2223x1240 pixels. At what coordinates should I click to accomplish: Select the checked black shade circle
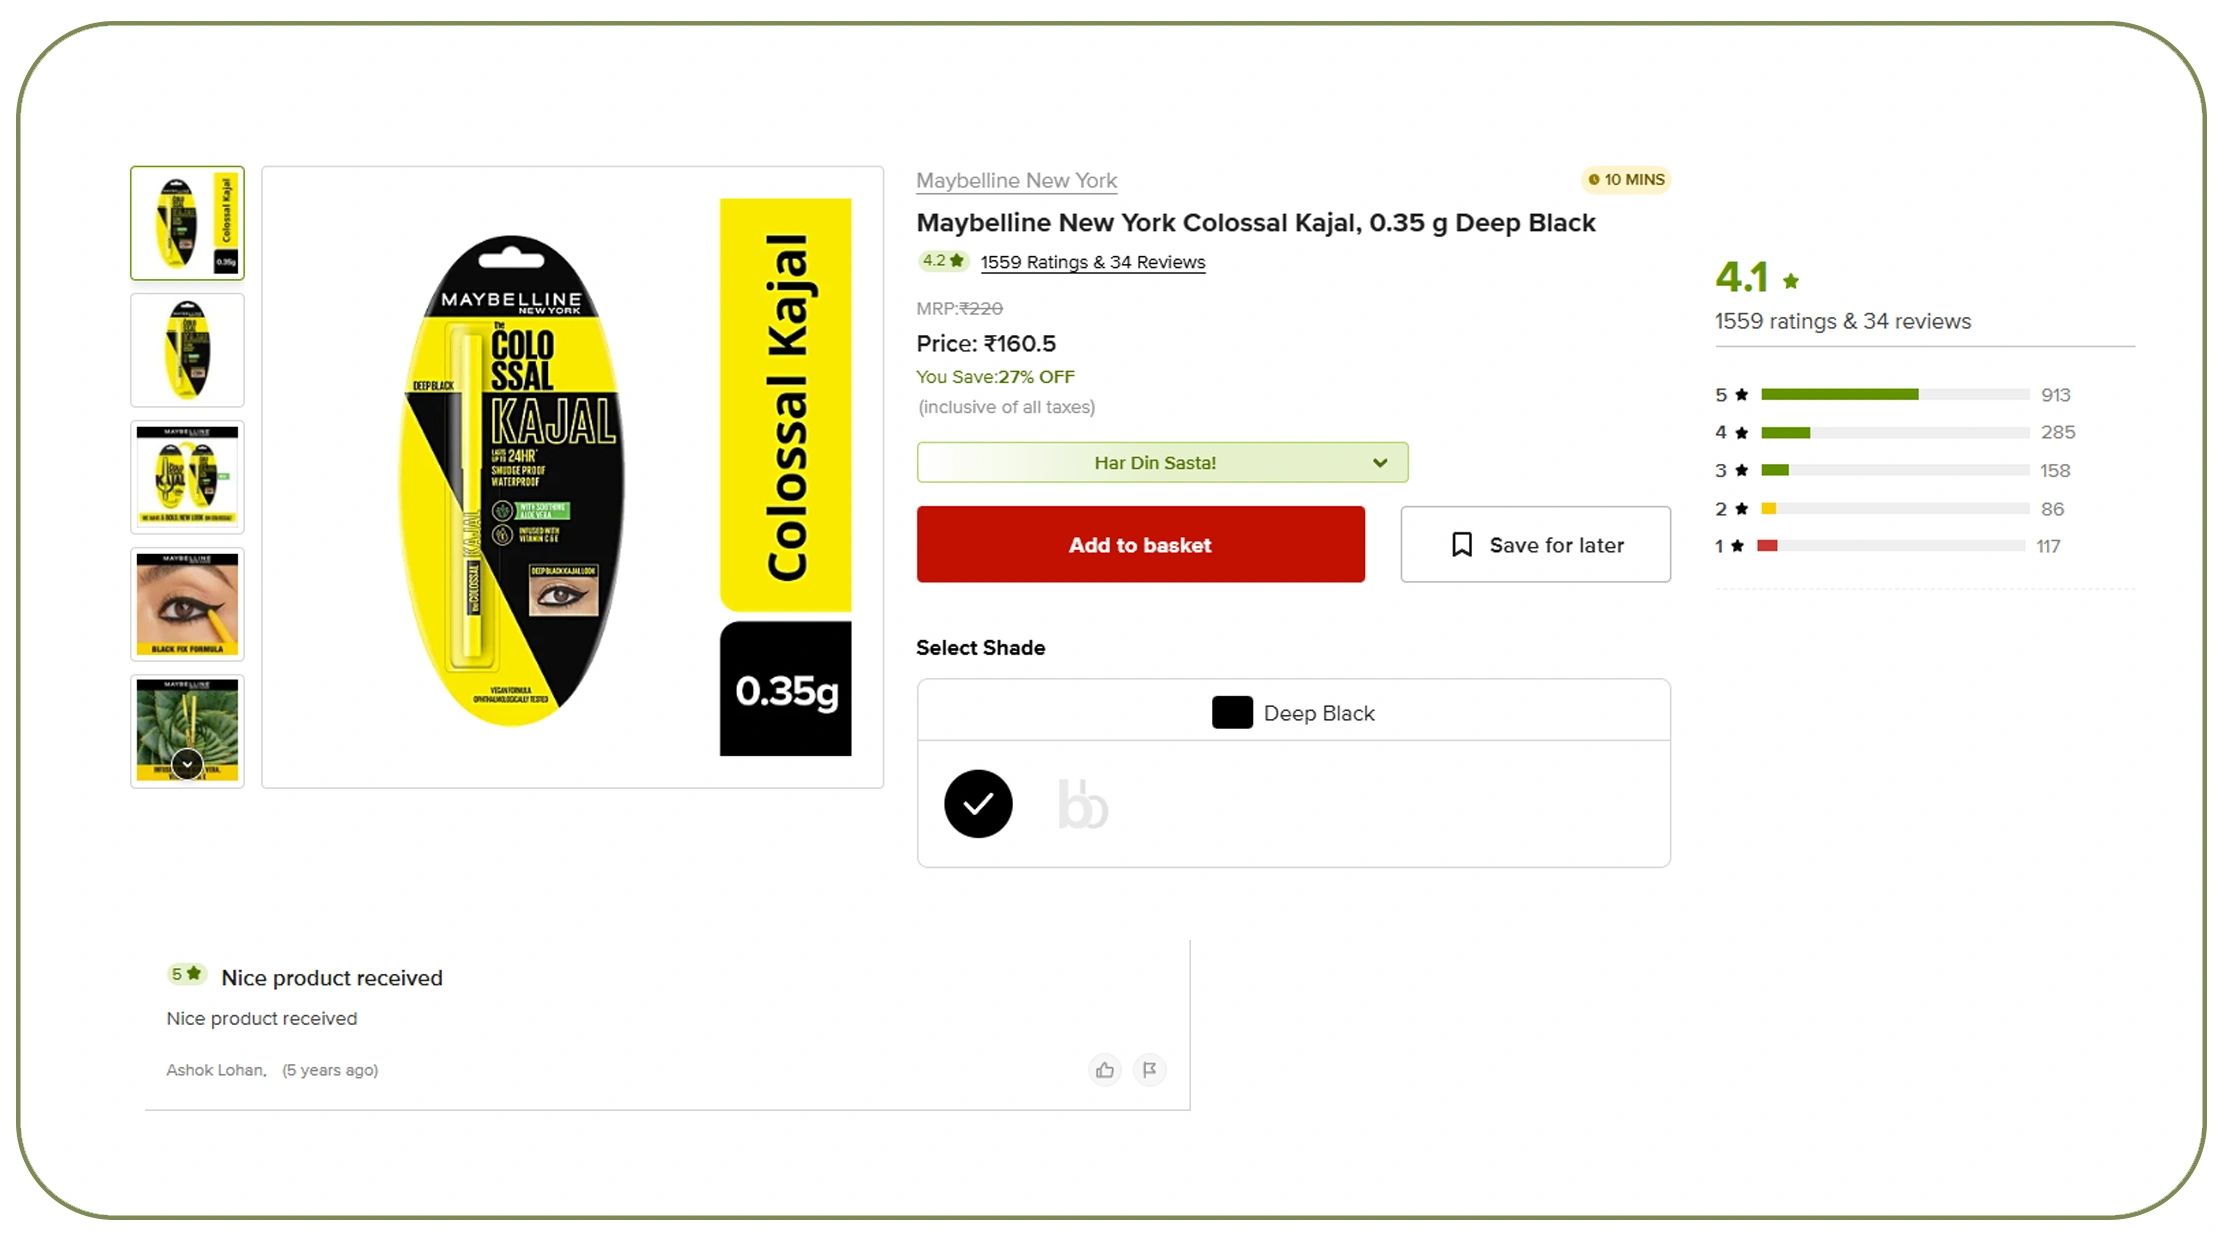coord(978,804)
